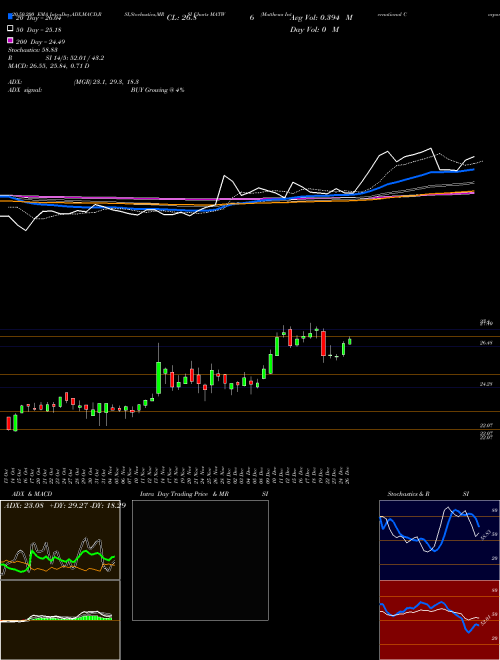Select the '200 Day = 24.49' legend text
Screen dimensions: 500x660
coord(42,42)
